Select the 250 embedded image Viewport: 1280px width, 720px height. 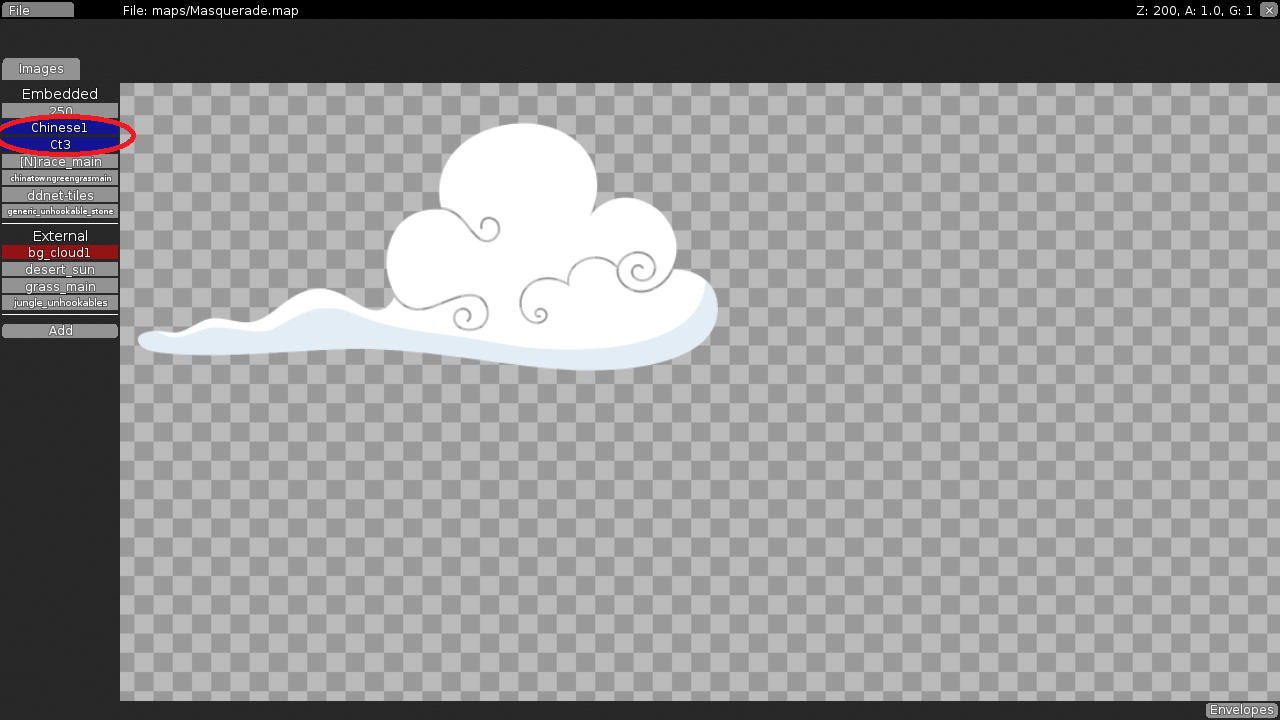[x=60, y=111]
